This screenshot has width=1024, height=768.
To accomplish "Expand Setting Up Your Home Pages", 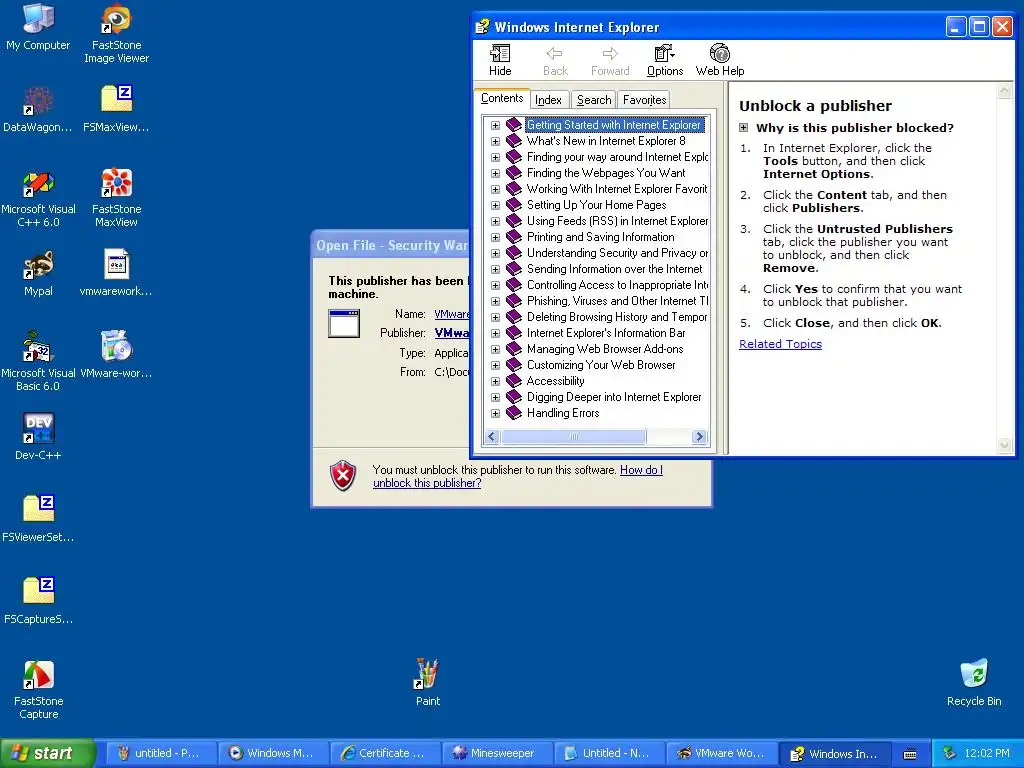I will point(495,205).
